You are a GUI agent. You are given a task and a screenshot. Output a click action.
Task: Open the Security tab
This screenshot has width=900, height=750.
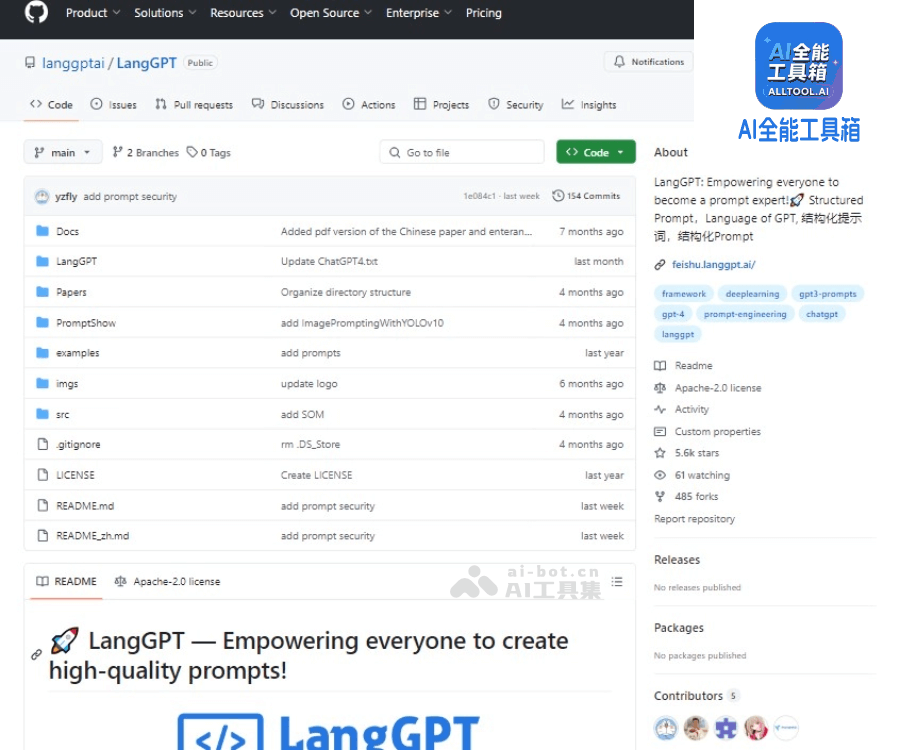(x=515, y=104)
